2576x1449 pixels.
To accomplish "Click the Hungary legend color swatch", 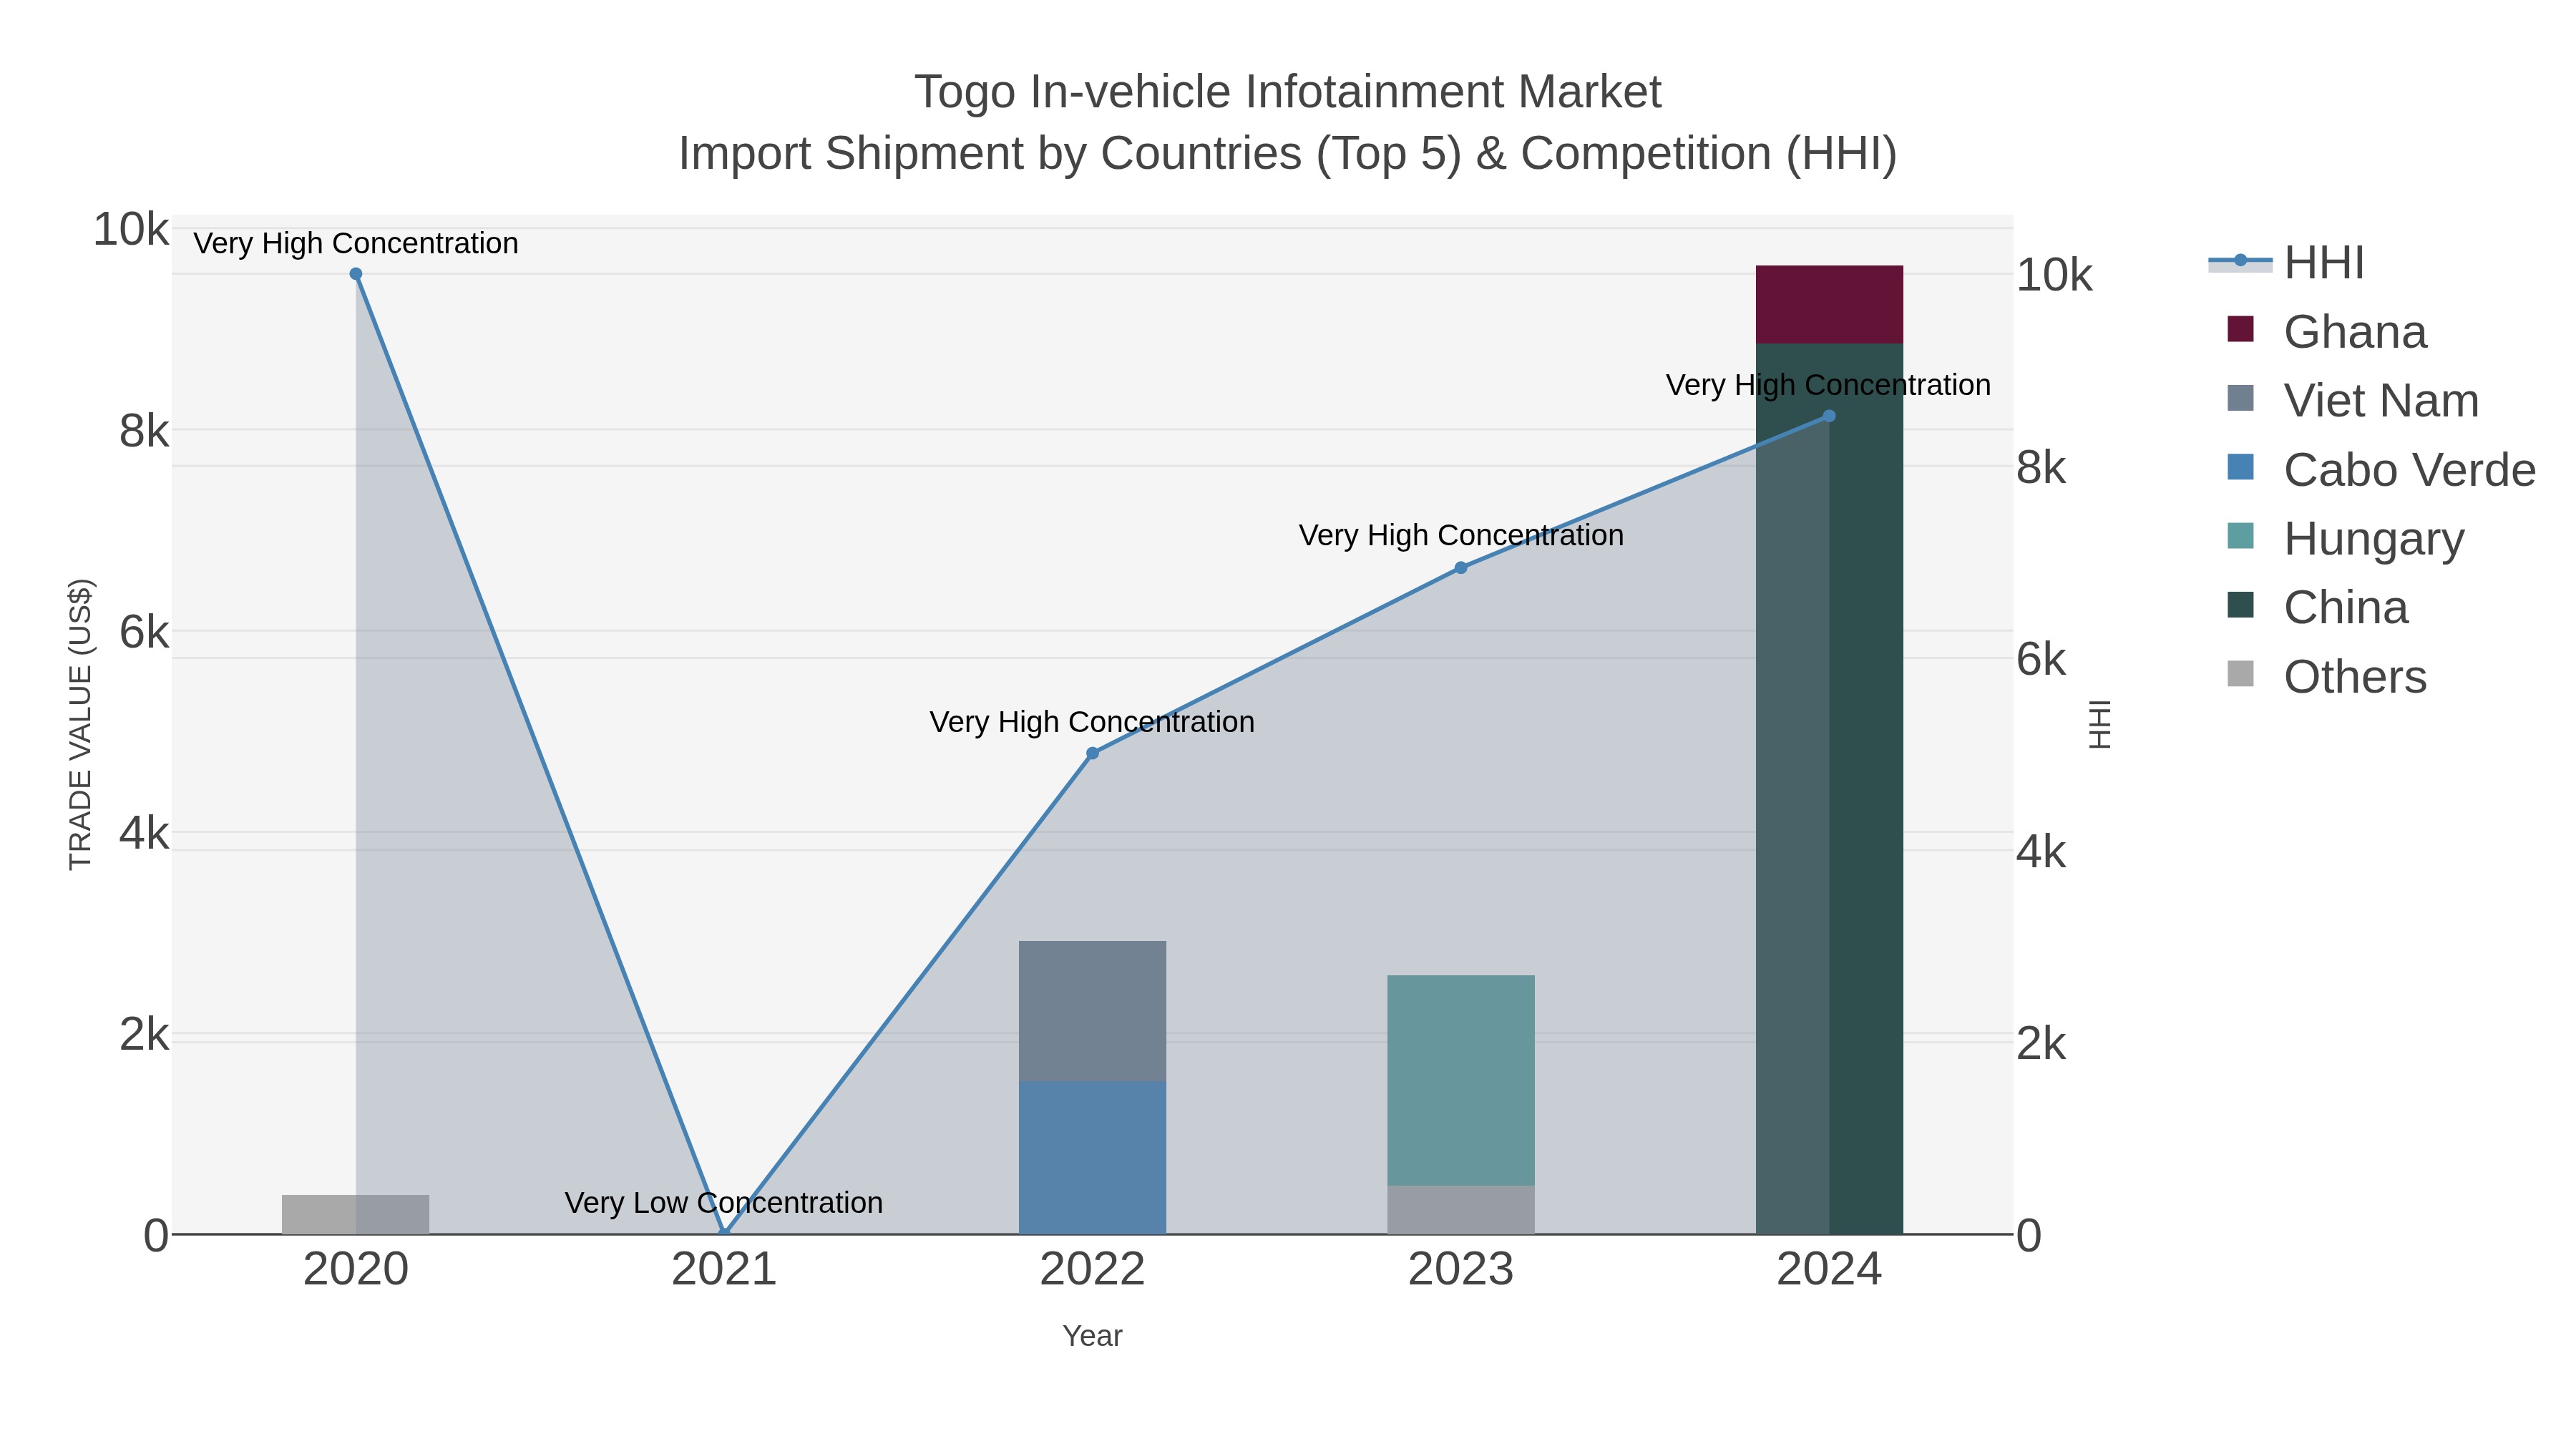I will (2241, 536).
